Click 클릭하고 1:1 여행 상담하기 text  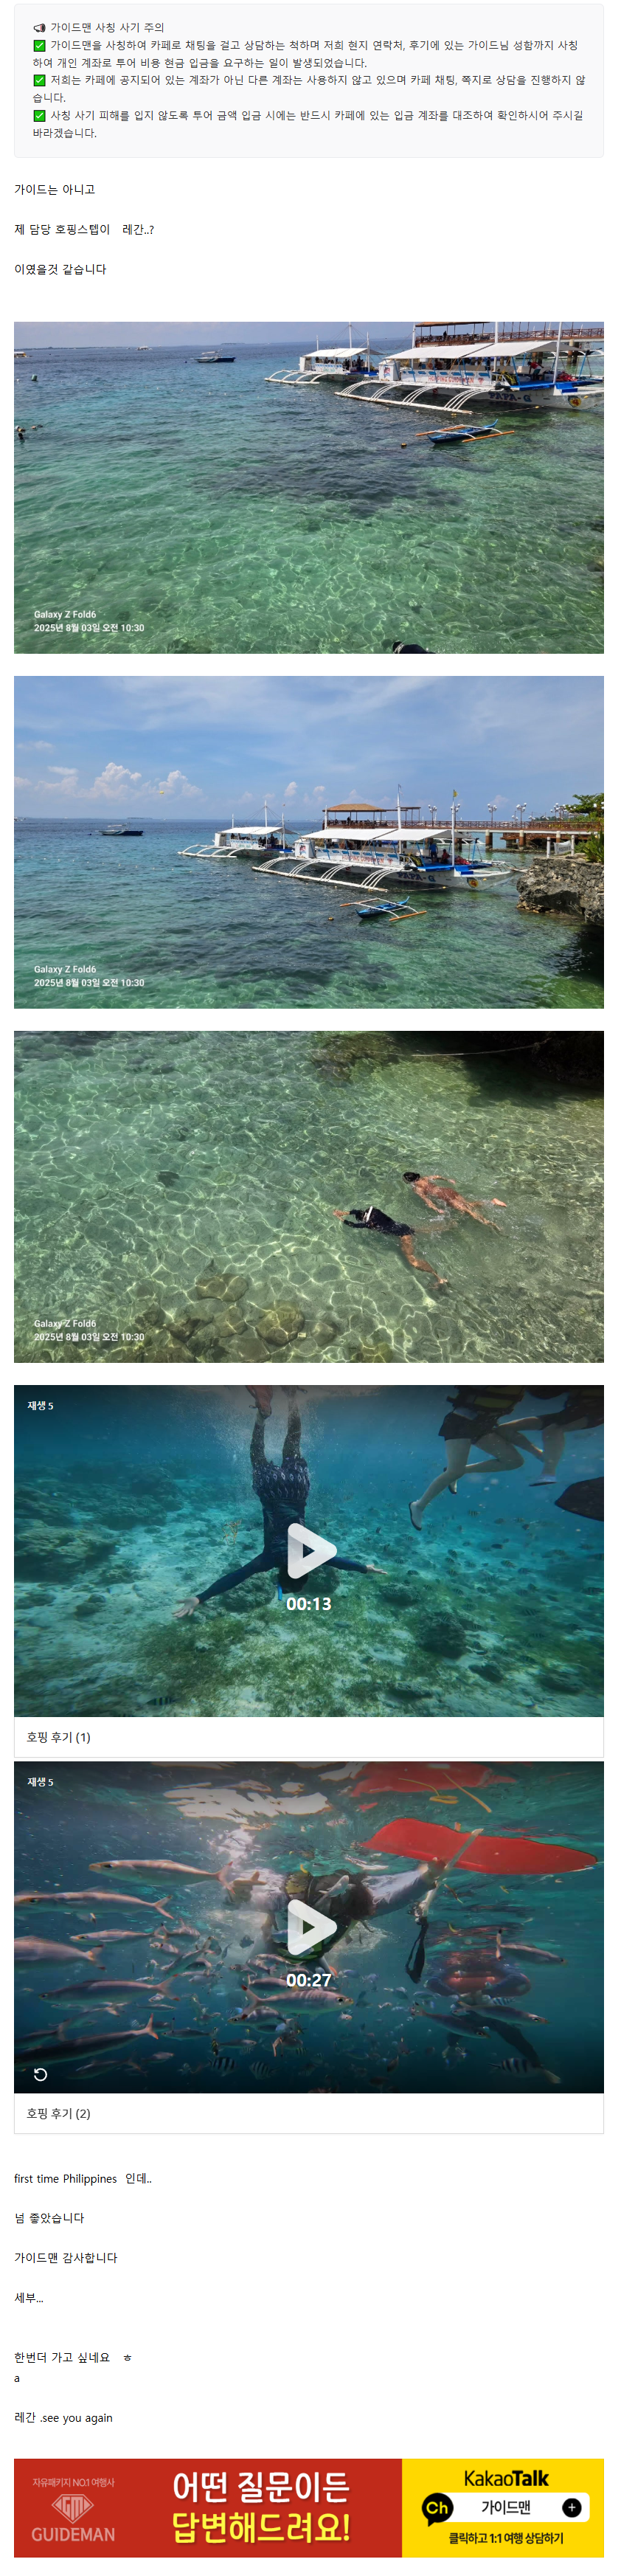[x=506, y=2538]
